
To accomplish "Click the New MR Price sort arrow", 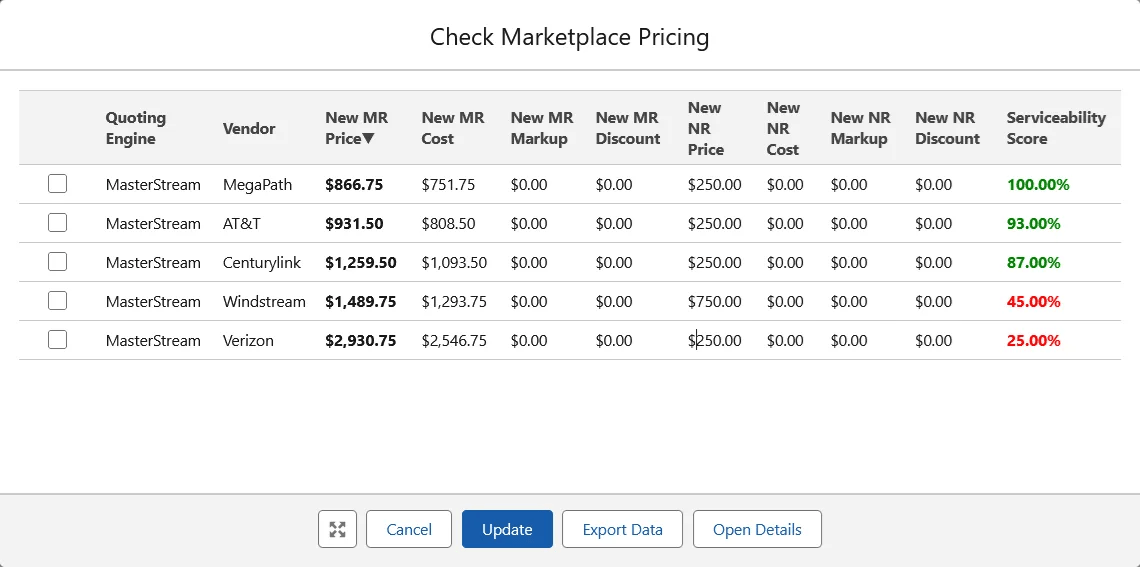I will (x=369, y=139).
